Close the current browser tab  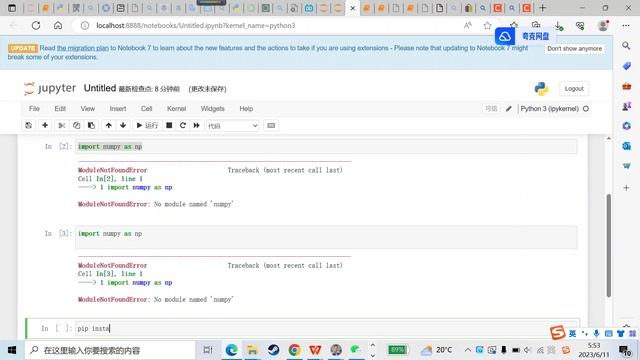353,8
